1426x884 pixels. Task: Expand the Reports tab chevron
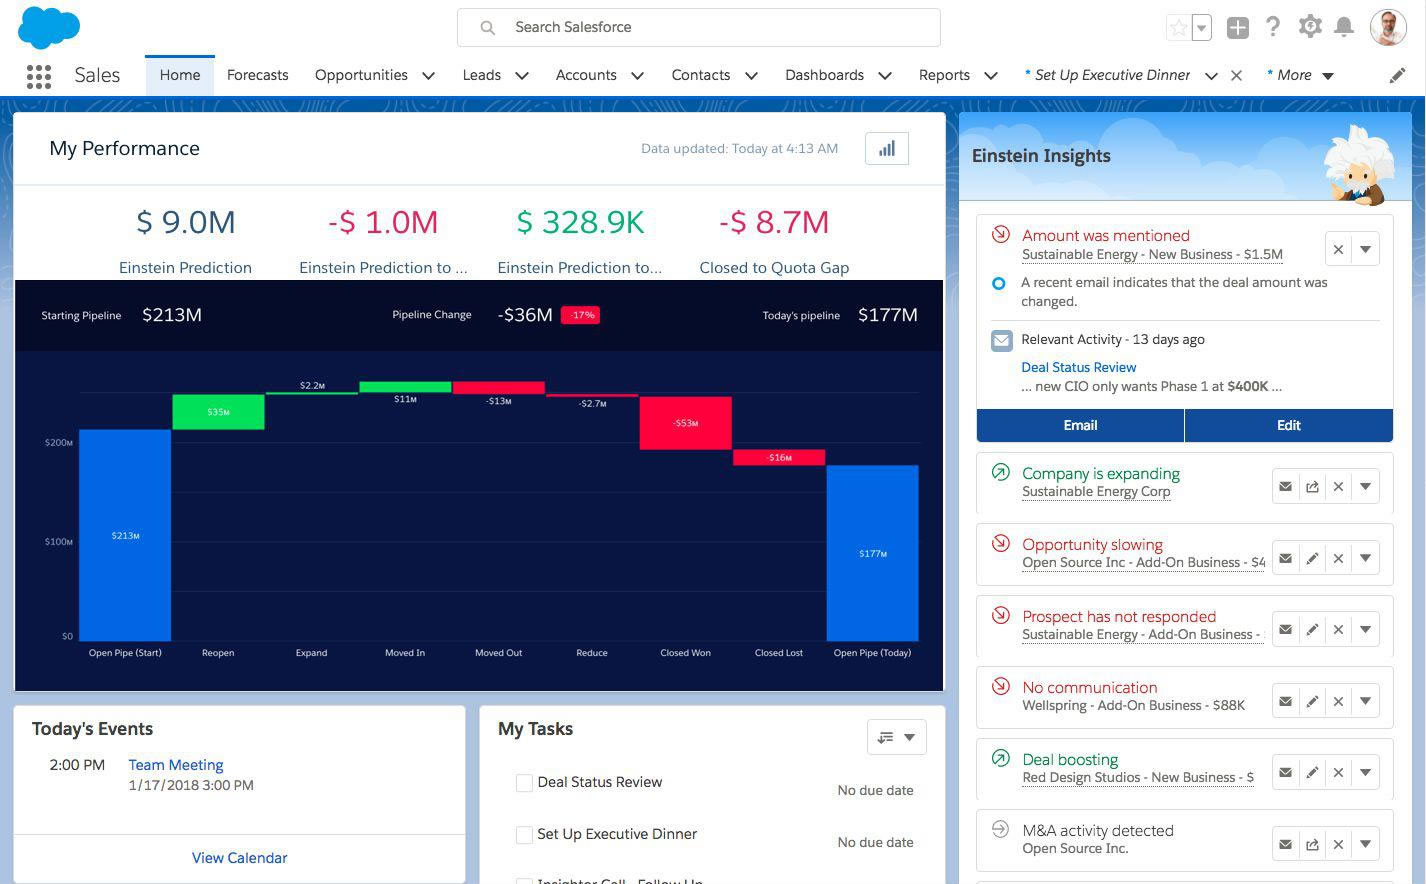click(991, 76)
